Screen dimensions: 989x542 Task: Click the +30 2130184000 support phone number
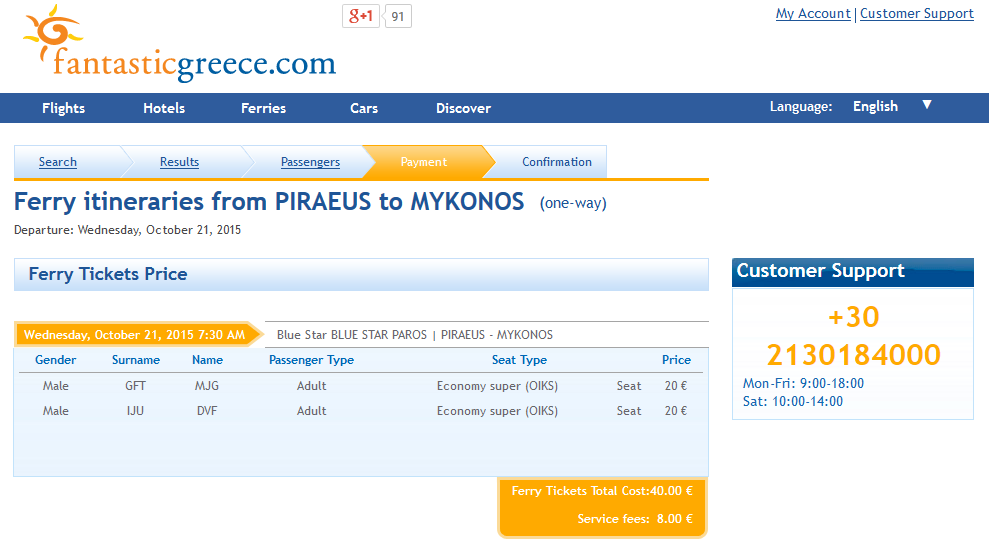point(853,336)
